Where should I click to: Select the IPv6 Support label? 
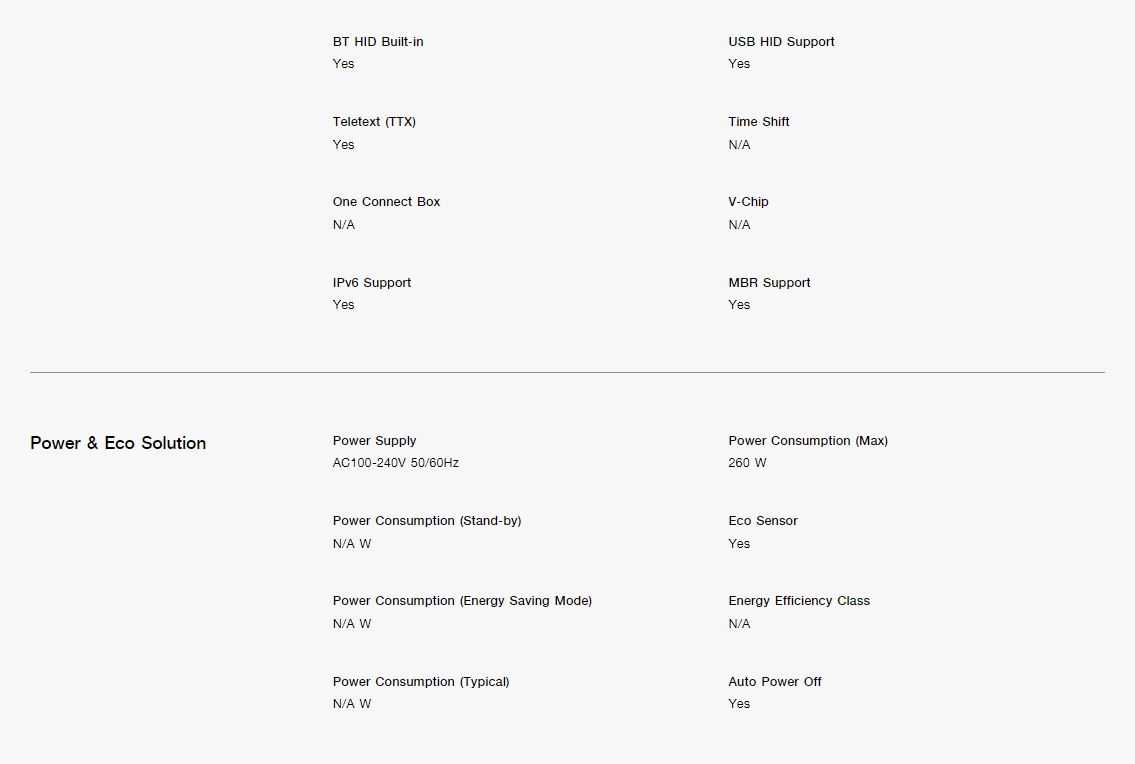pyautogui.click(x=372, y=282)
